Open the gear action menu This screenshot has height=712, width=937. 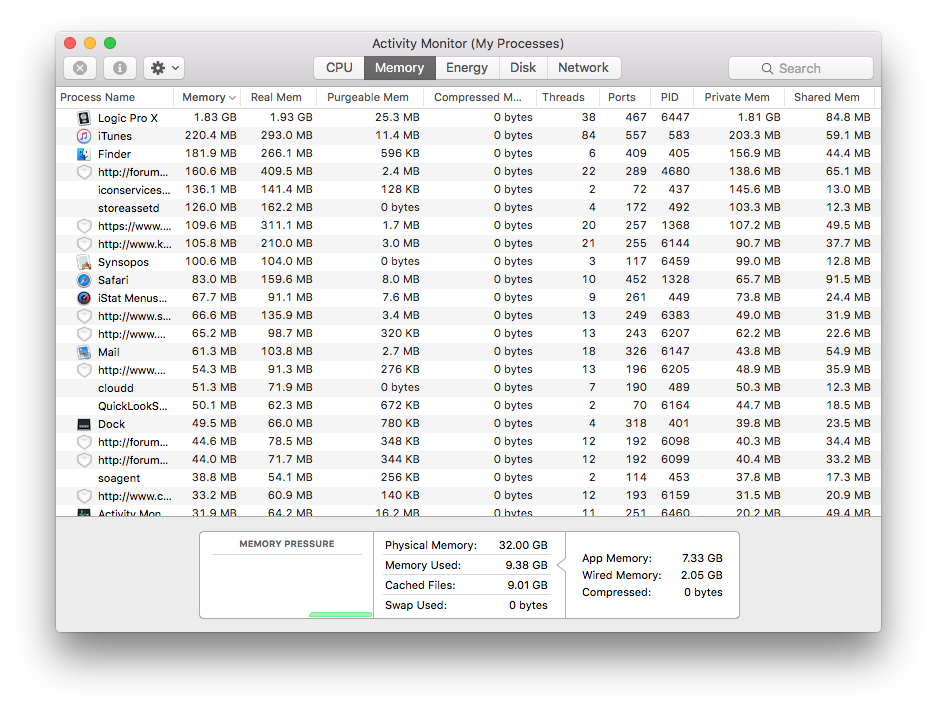click(164, 68)
